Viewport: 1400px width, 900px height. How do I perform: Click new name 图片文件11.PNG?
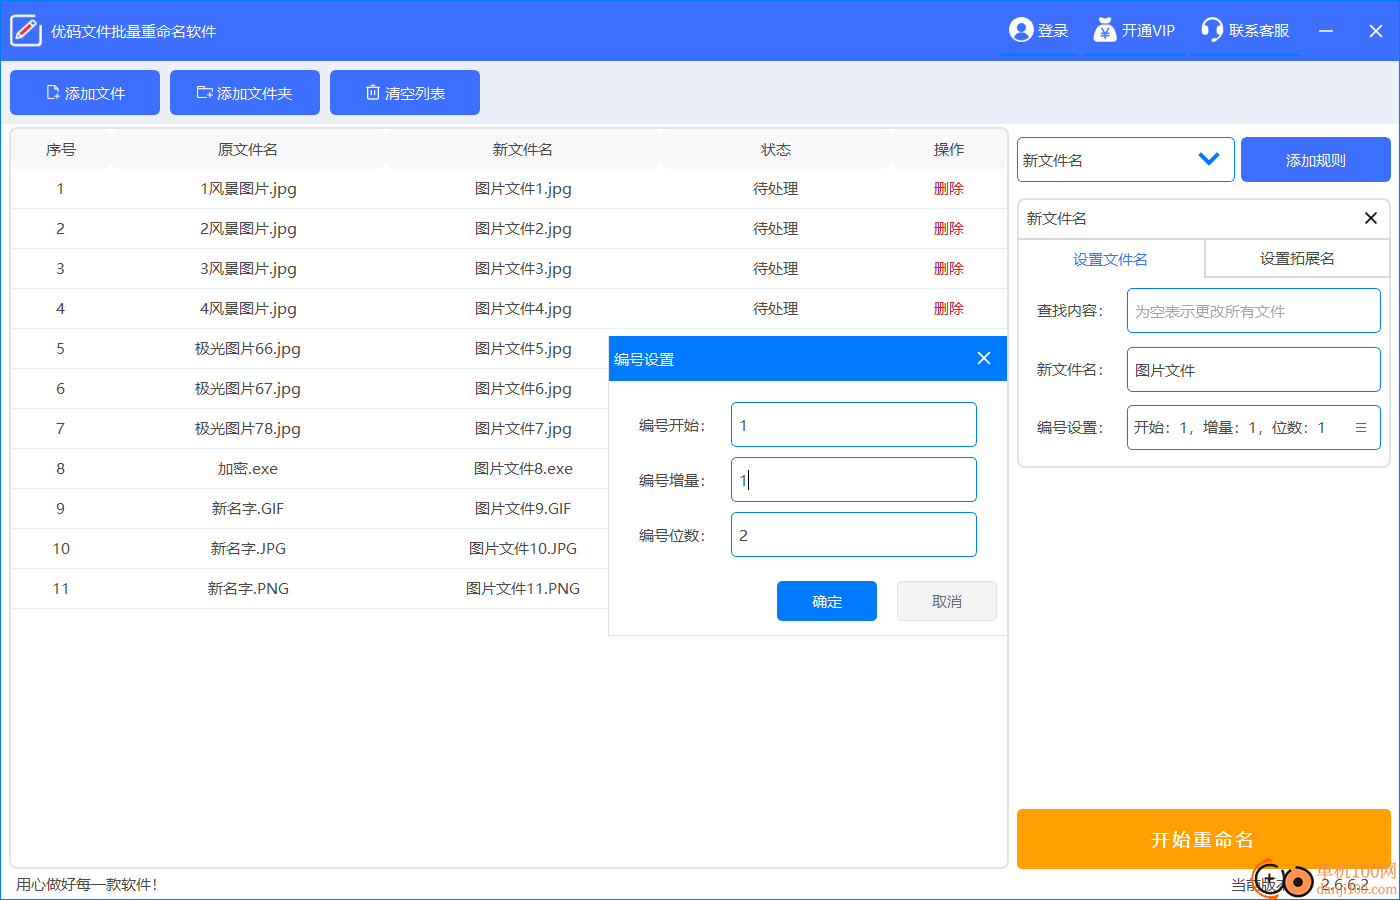[523, 589]
